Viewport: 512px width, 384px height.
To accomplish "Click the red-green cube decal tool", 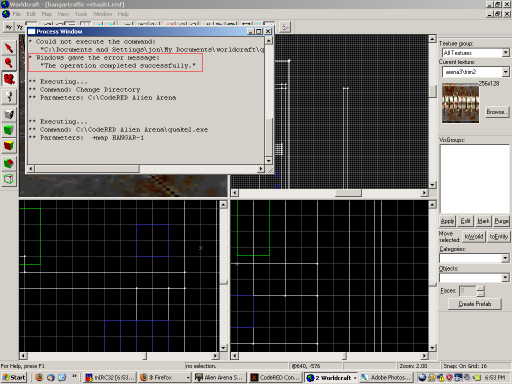I will click(x=9, y=163).
